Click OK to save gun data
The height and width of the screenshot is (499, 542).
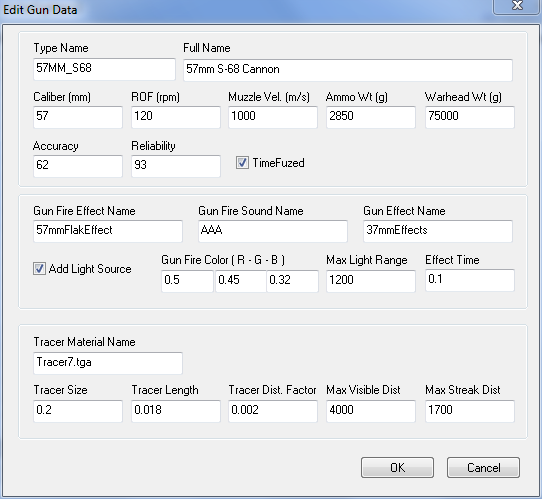pyautogui.click(x=397, y=468)
